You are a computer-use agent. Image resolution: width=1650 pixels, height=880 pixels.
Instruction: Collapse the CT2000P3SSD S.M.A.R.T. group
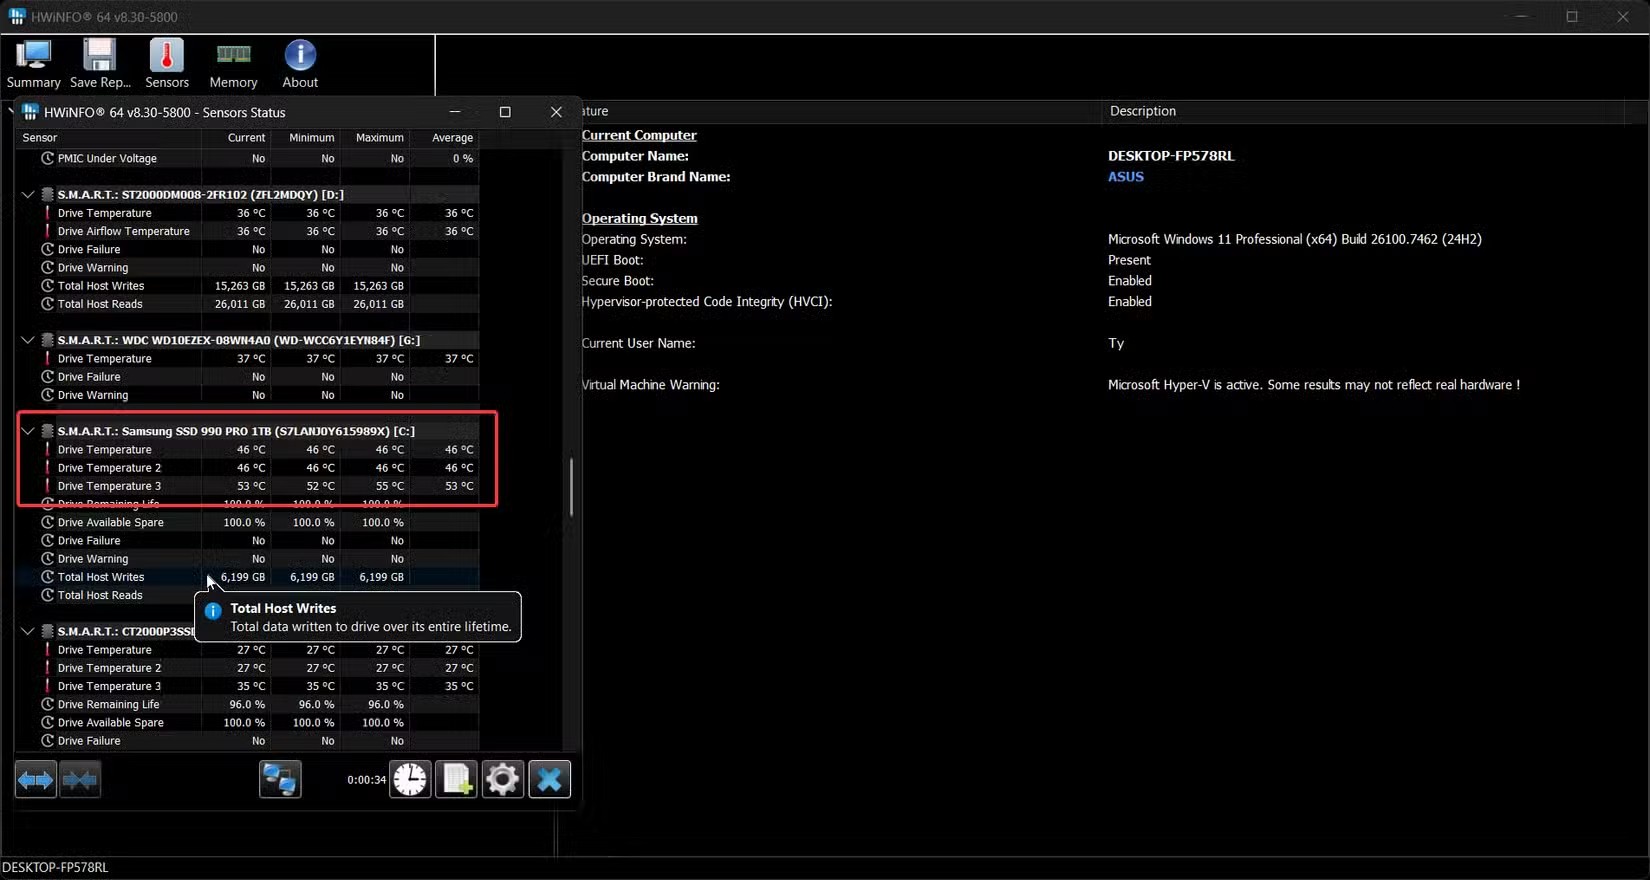(28, 632)
